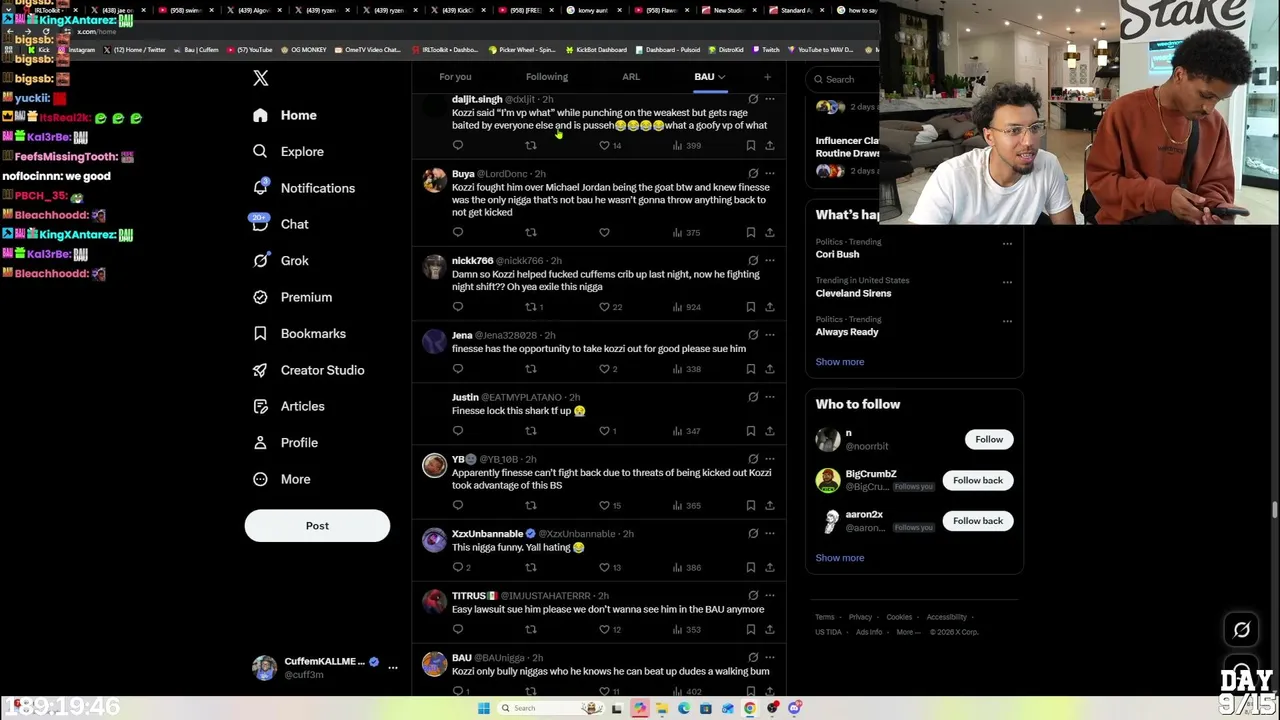Click Grok explain icon on BAU tweet

click(753, 658)
